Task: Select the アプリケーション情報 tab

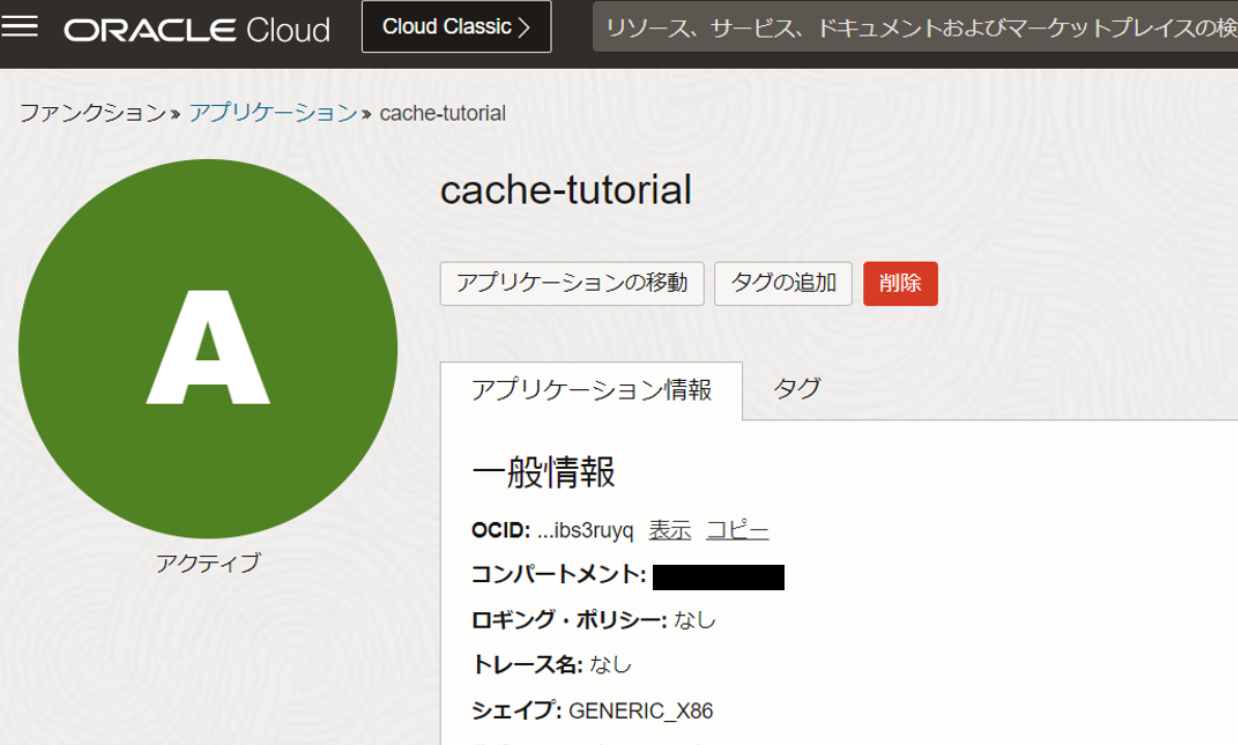Action: pyautogui.click(x=591, y=390)
